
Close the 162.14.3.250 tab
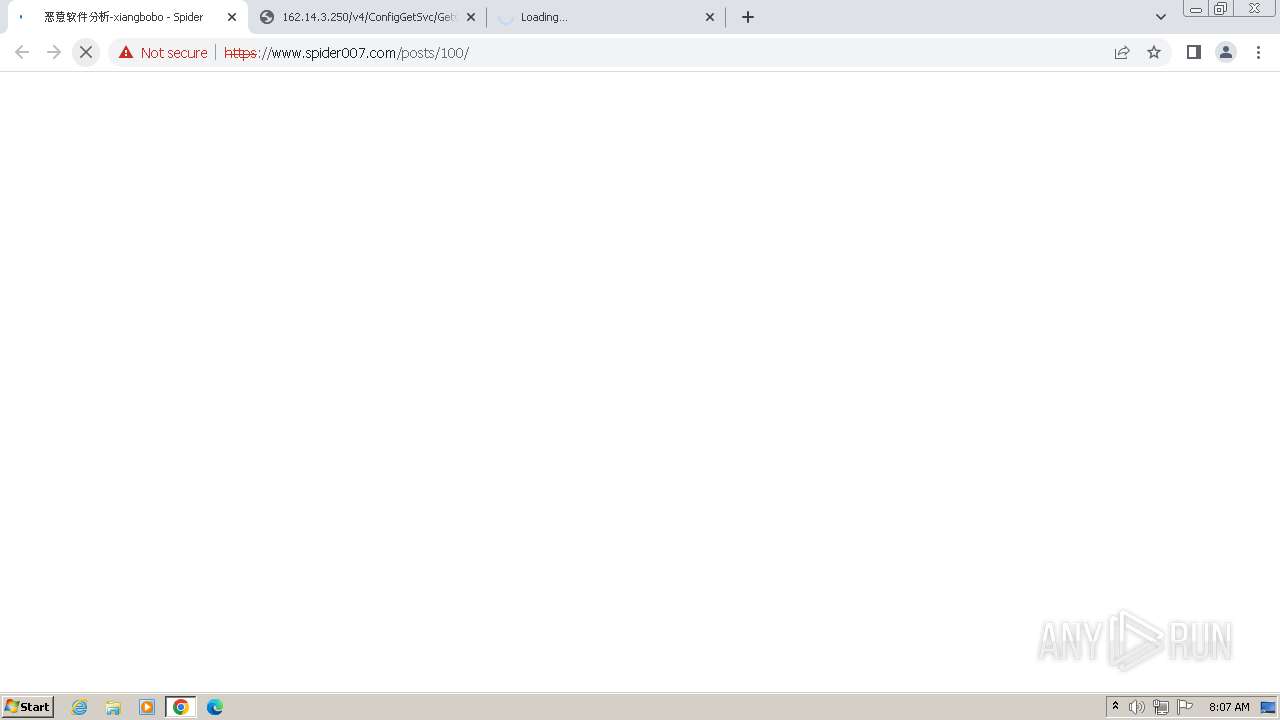click(x=471, y=17)
